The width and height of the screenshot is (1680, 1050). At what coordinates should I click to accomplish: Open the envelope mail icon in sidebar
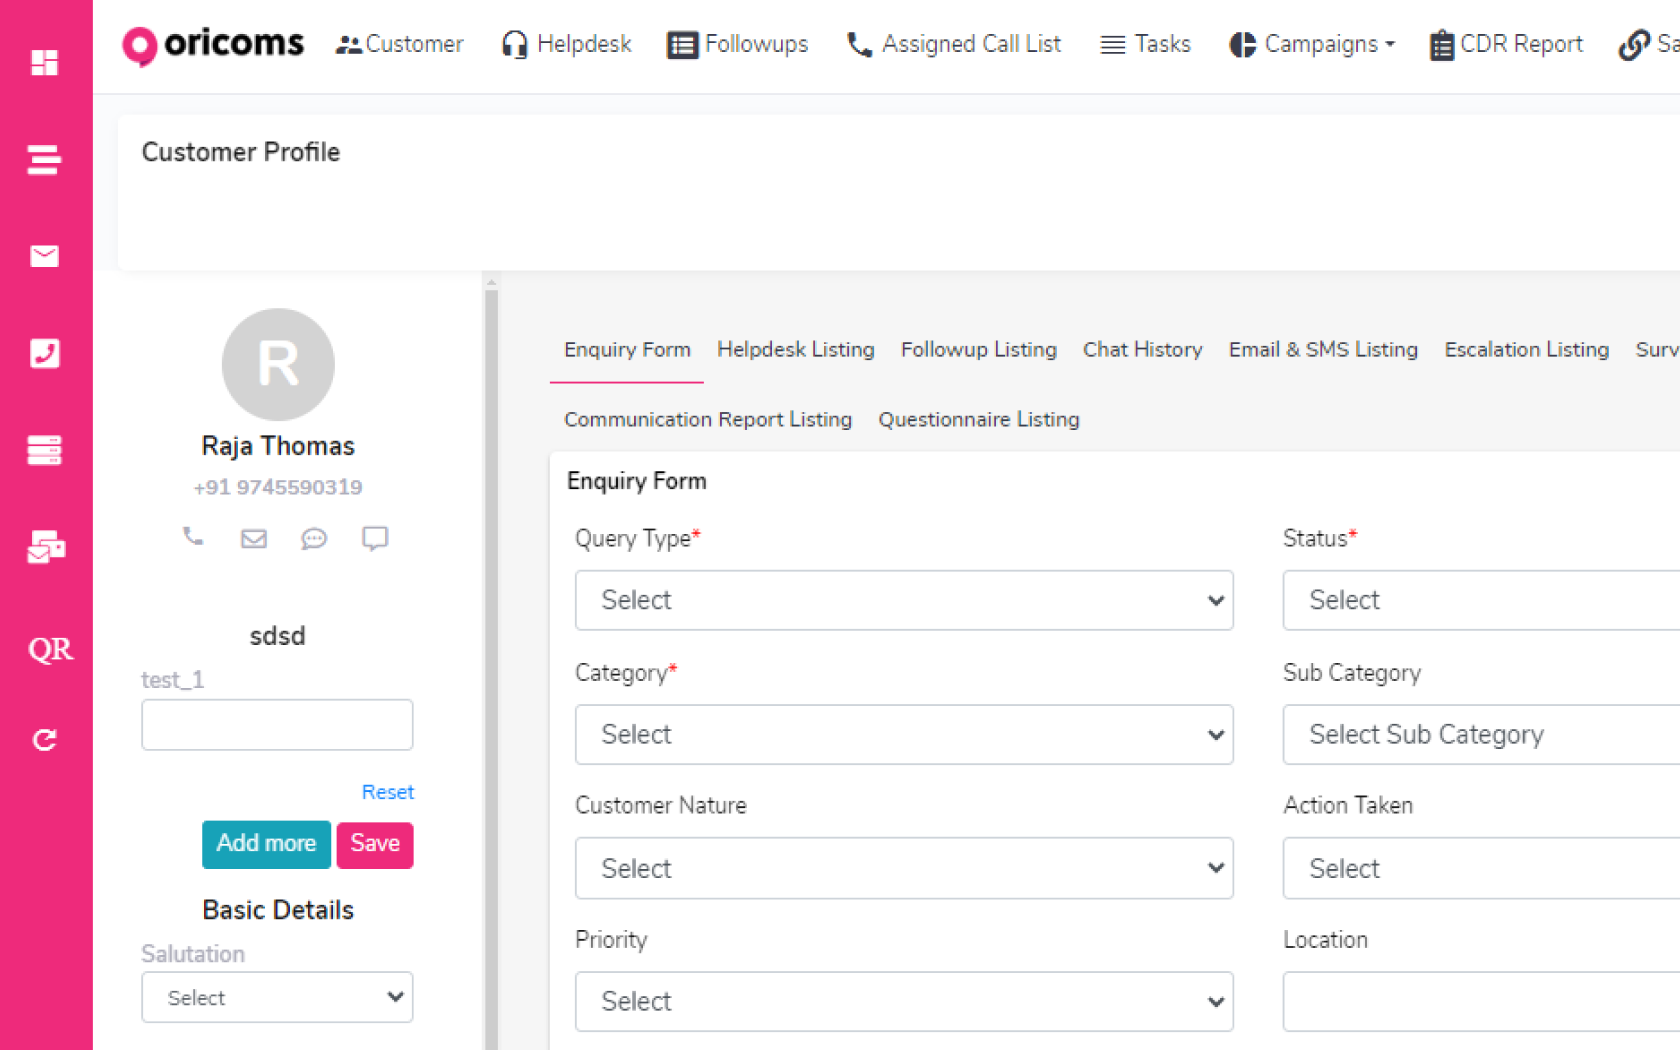click(x=45, y=256)
